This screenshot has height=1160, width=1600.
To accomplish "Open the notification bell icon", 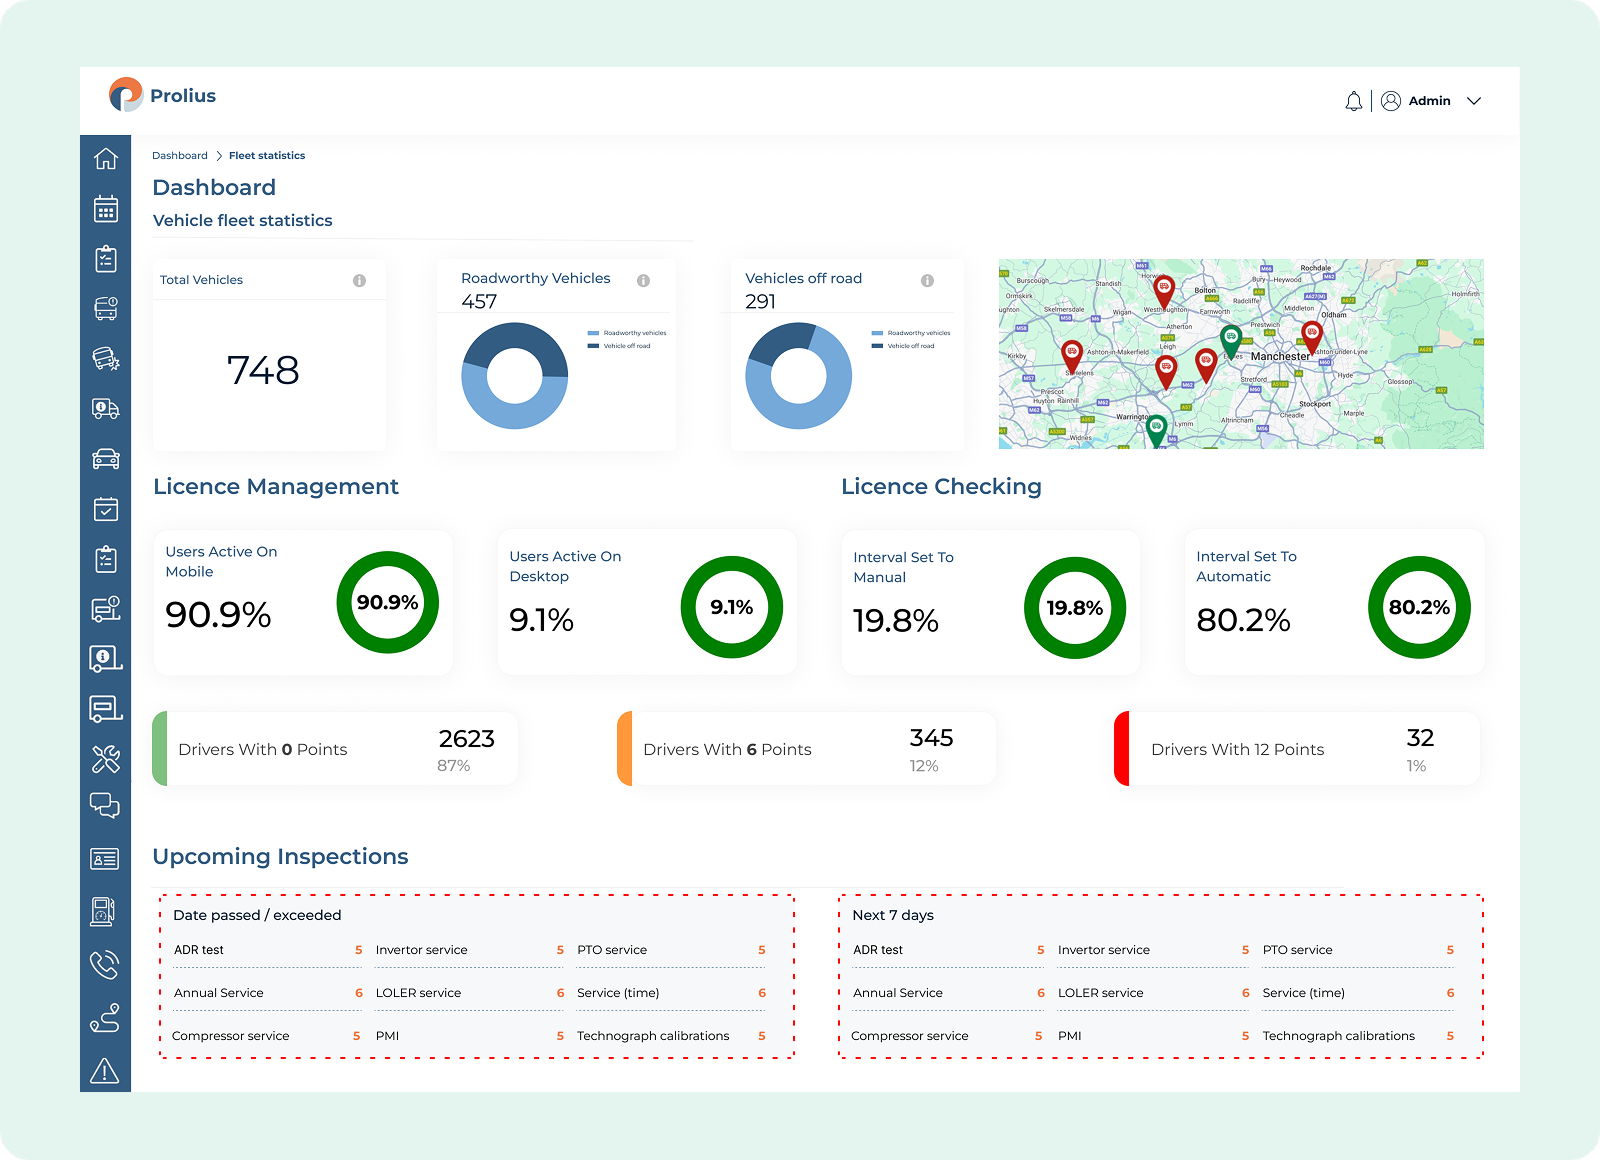I will pos(1355,100).
